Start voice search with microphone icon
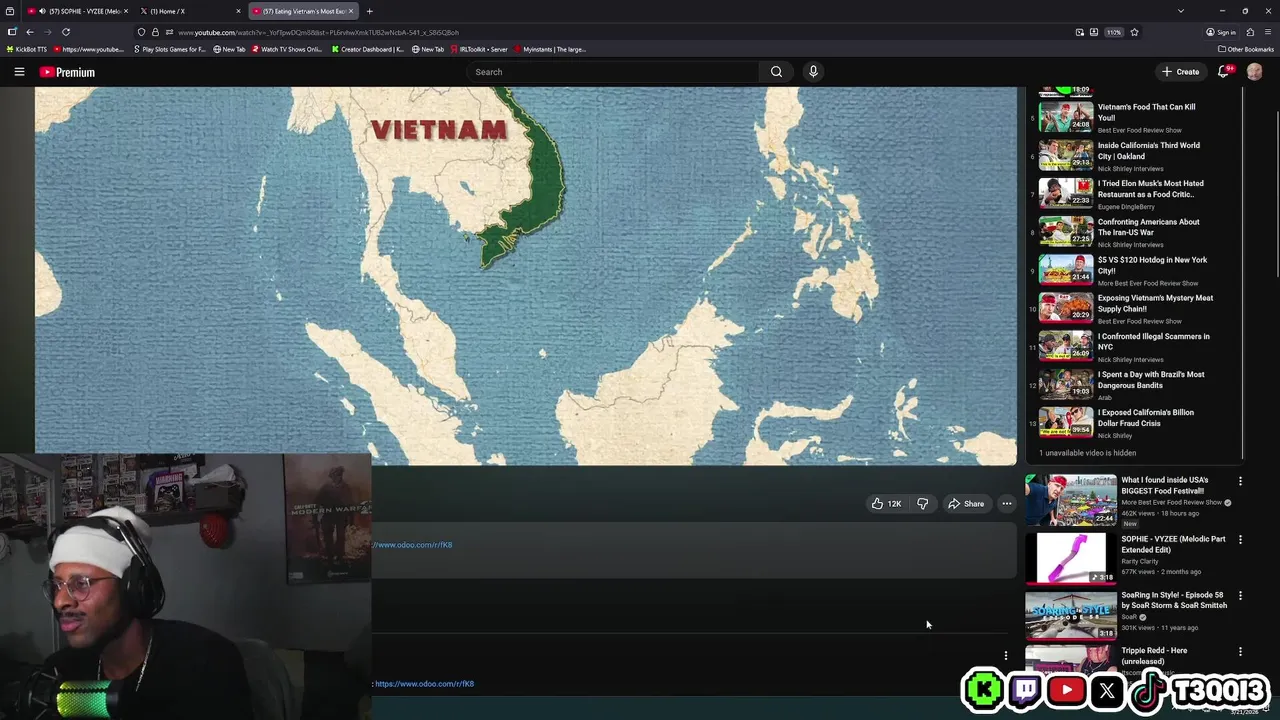The height and width of the screenshot is (720, 1280). click(x=813, y=72)
